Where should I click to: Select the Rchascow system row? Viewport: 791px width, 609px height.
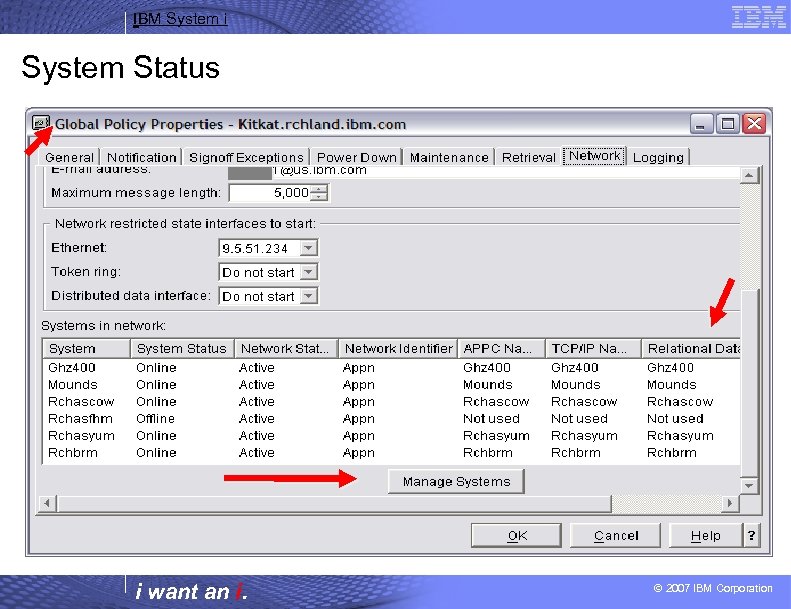tap(391, 402)
